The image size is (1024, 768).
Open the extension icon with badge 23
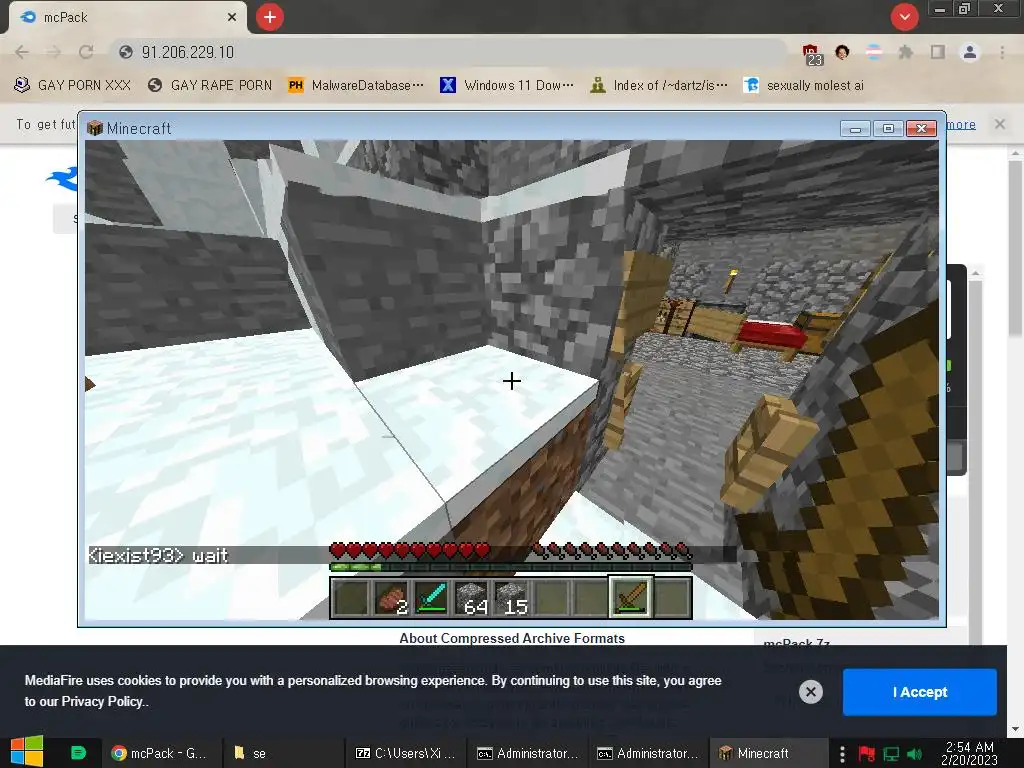(811, 54)
